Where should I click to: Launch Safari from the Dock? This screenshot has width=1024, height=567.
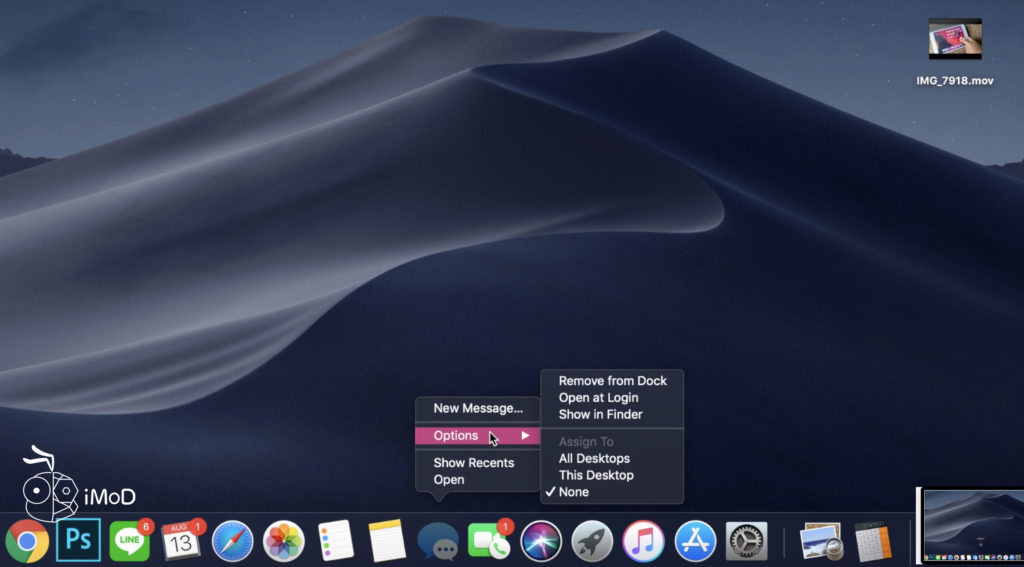[232, 541]
